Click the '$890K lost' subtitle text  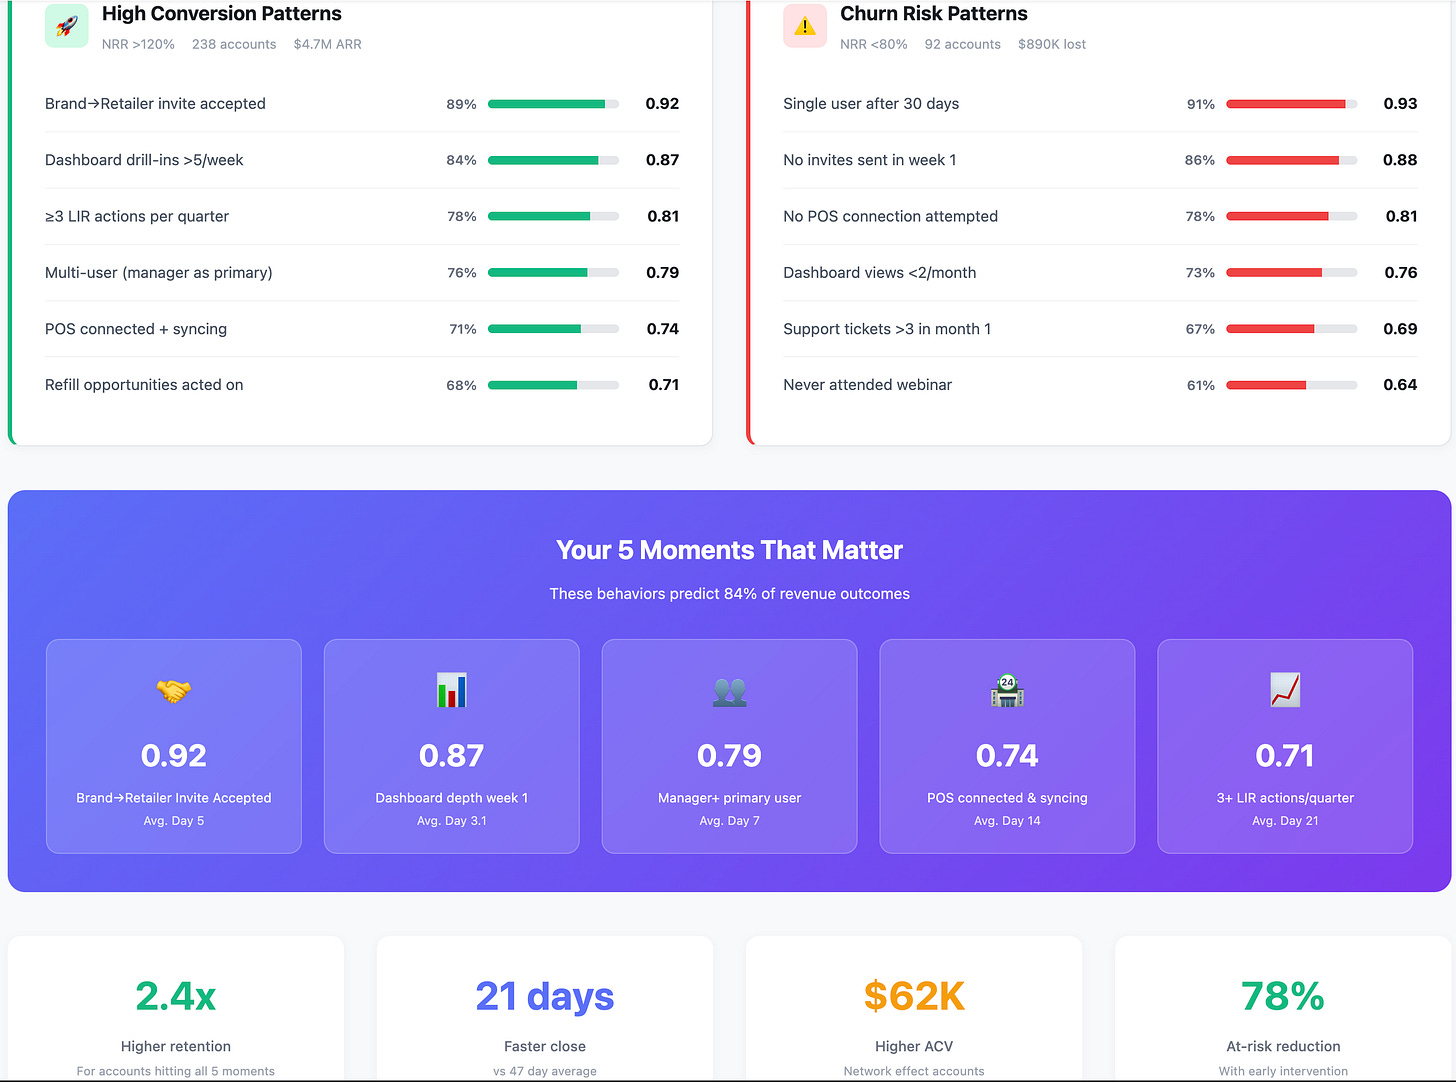click(1052, 44)
